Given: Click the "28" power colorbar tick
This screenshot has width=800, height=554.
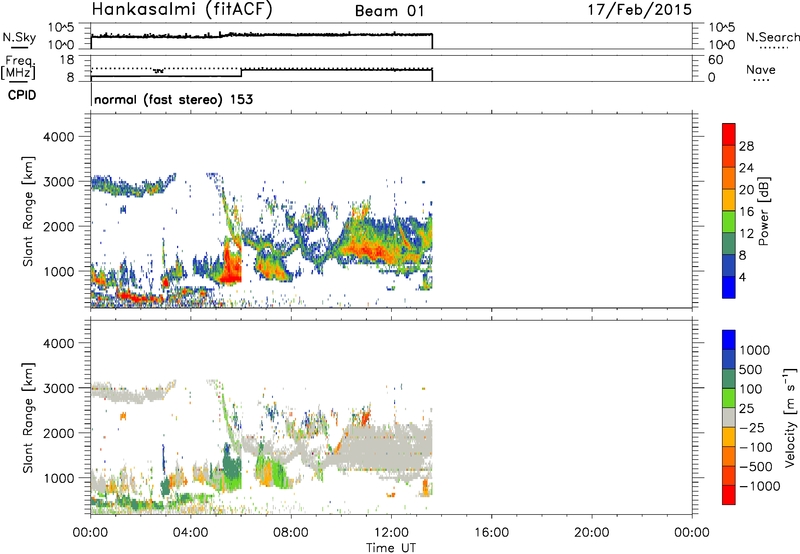Looking at the screenshot, I should (746, 146).
